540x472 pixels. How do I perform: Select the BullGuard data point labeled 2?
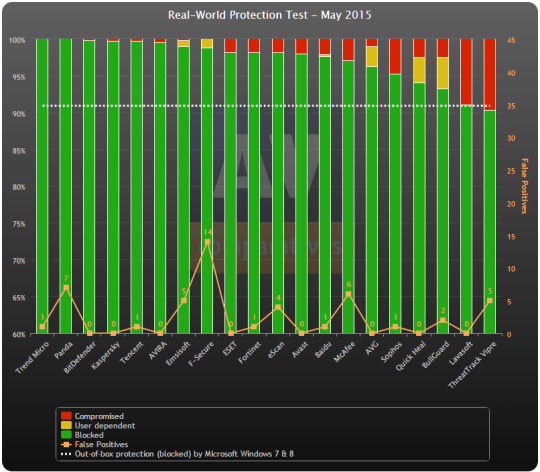(x=443, y=321)
